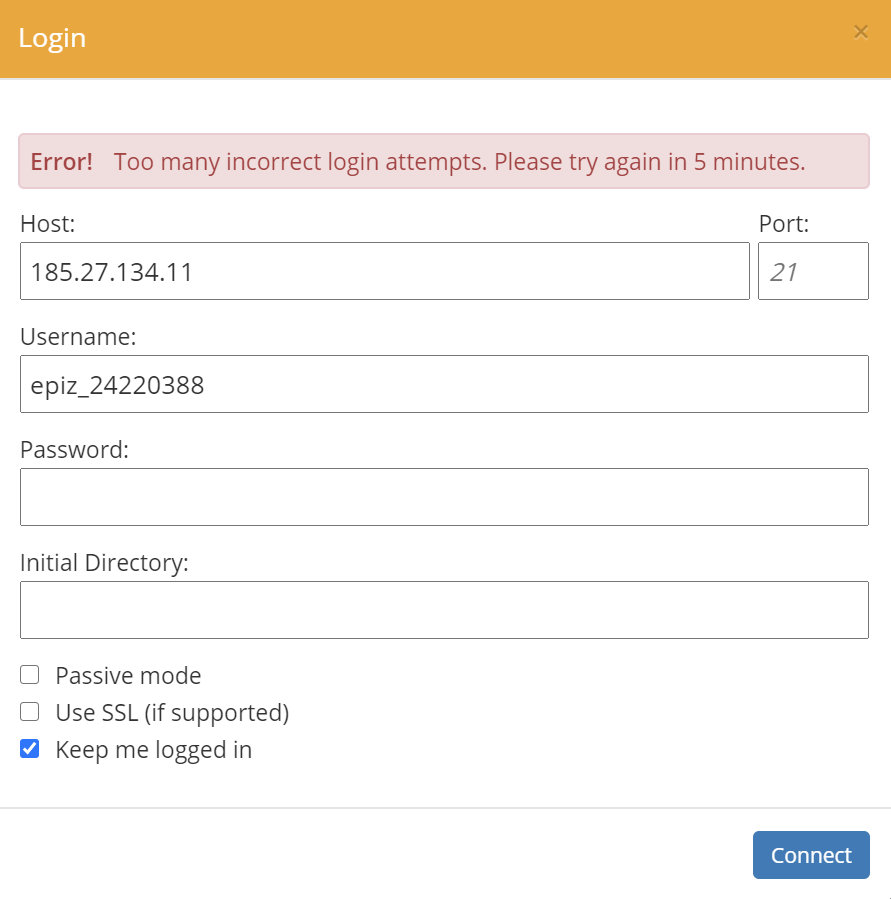Screen dimensions: 891x899
Task: Enable the Passive mode checkbox
Action: click(x=30, y=675)
